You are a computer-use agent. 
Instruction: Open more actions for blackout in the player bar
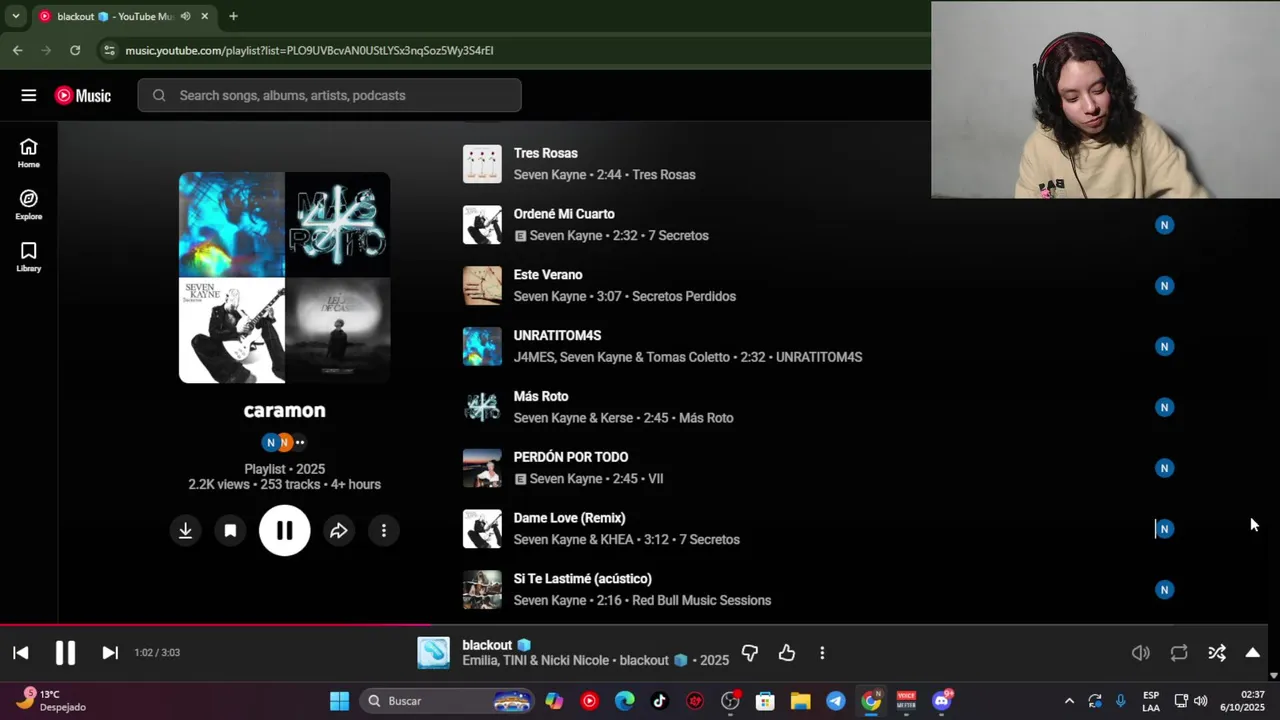(x=822, y=653)
